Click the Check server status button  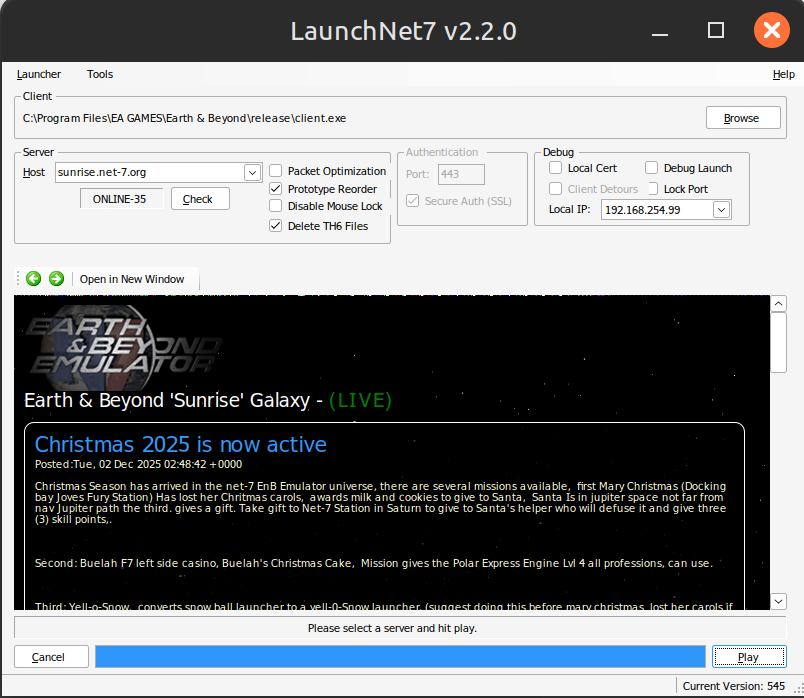click(x=200, y=199)
